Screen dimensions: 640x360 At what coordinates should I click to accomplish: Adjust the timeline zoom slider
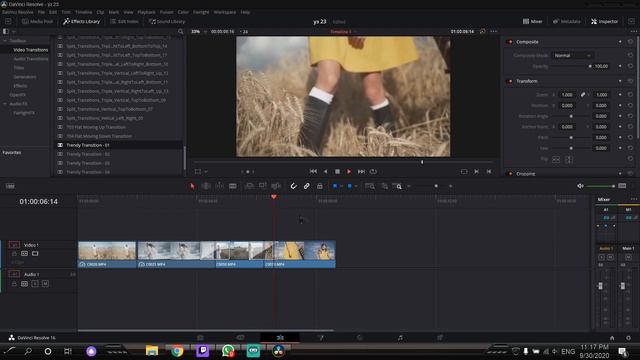tap(436, 186)
